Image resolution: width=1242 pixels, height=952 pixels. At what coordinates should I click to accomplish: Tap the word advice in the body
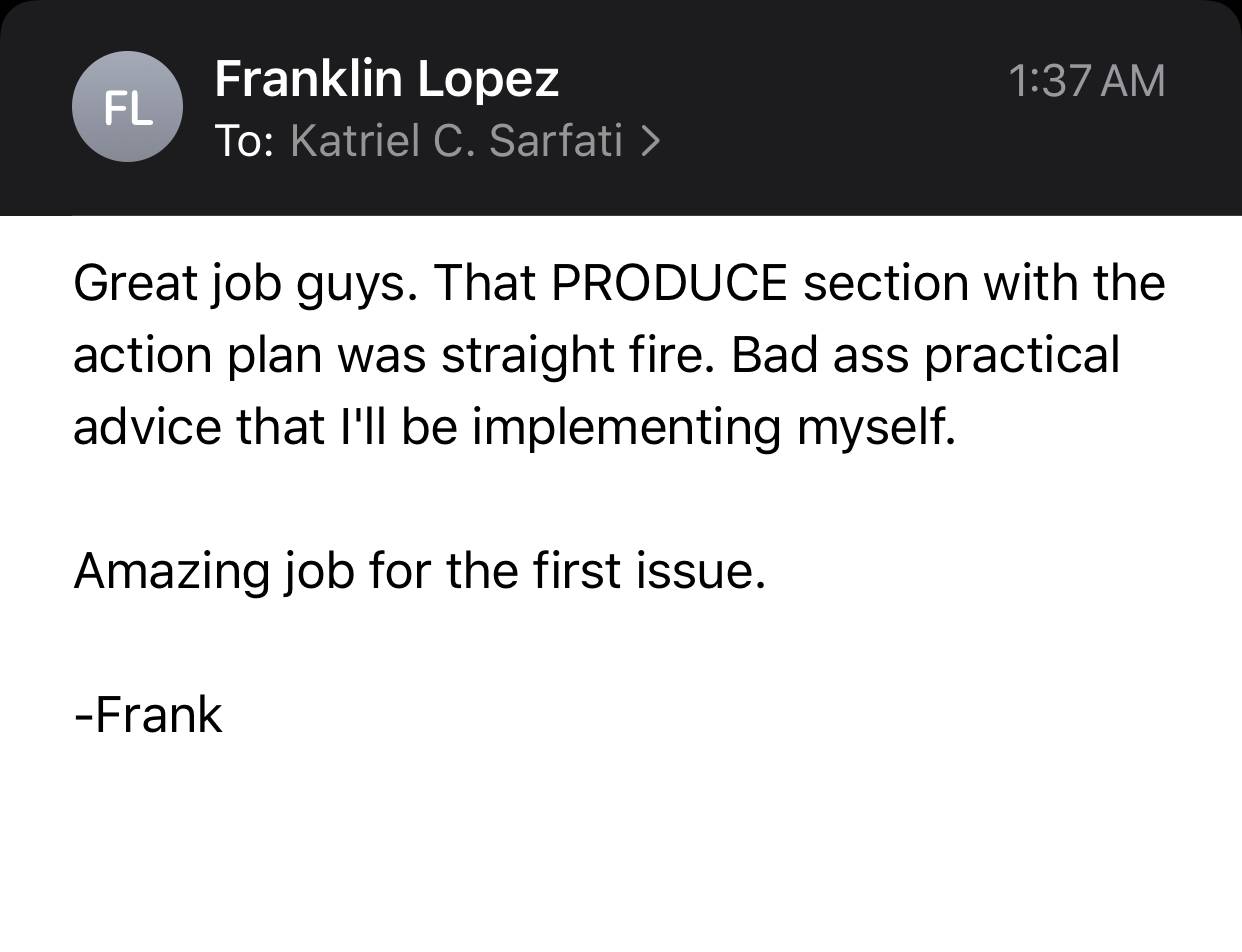tap(146, 428)
